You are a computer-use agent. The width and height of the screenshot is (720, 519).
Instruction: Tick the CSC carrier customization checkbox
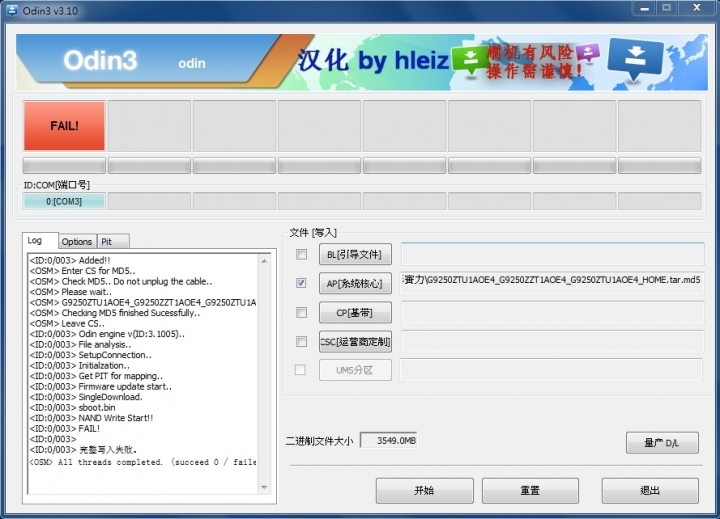click(301, 341)
